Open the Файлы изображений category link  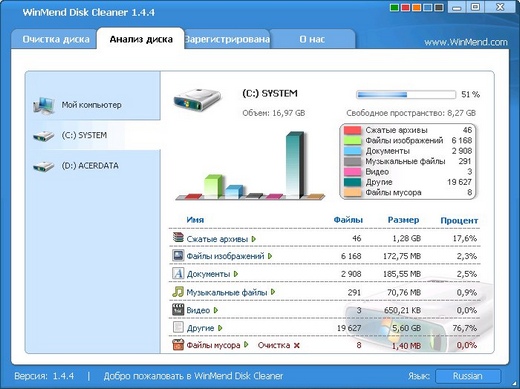pyautogui.click(x=225, y=256)
